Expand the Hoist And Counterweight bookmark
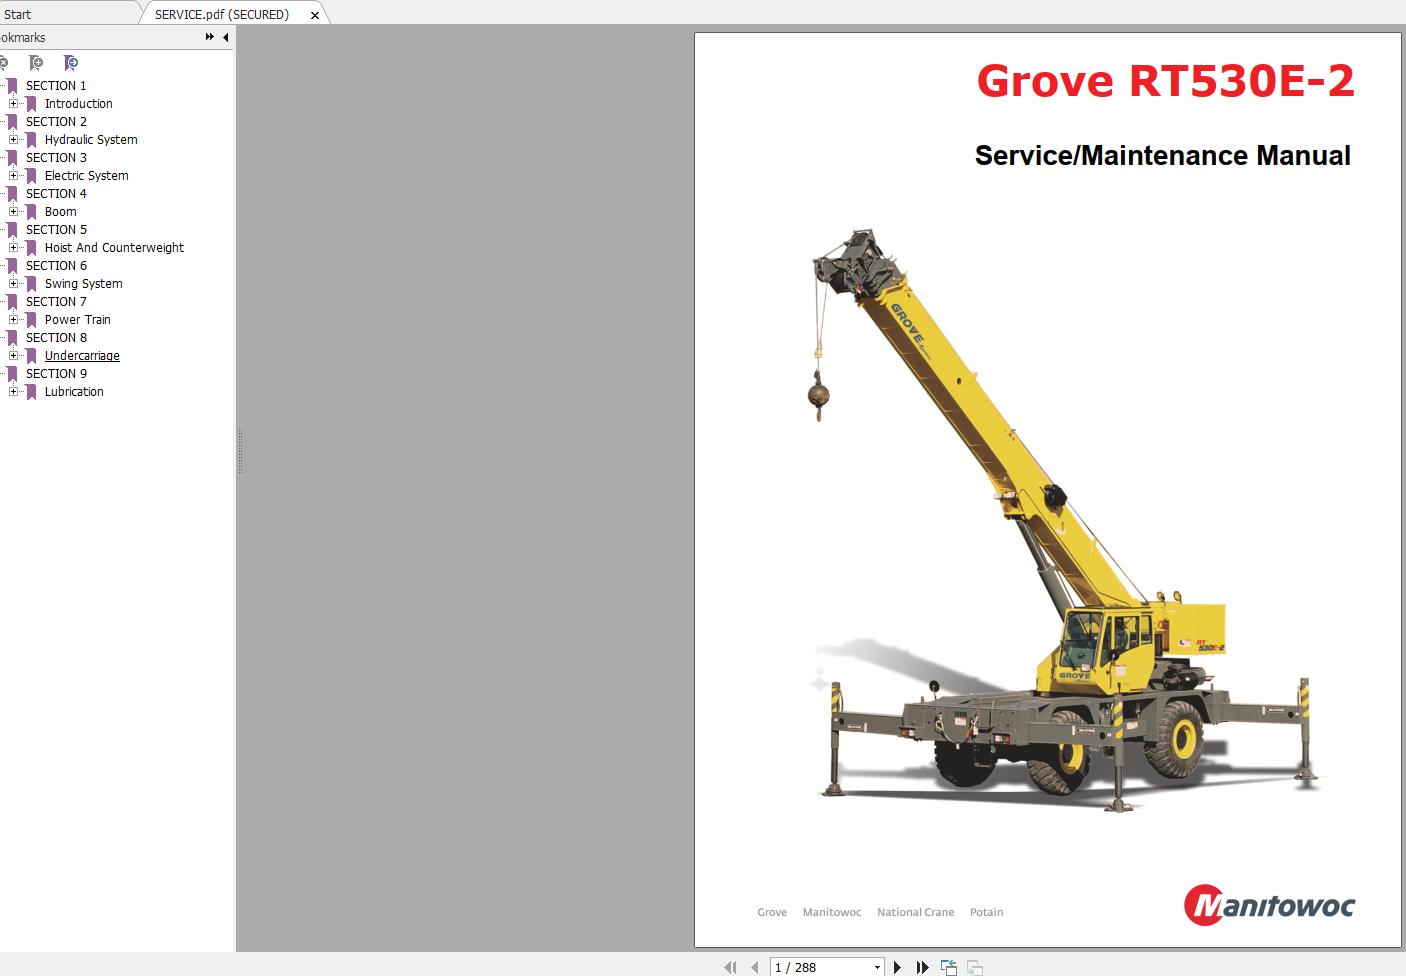 pyautogui.click(x=13, y=248)
